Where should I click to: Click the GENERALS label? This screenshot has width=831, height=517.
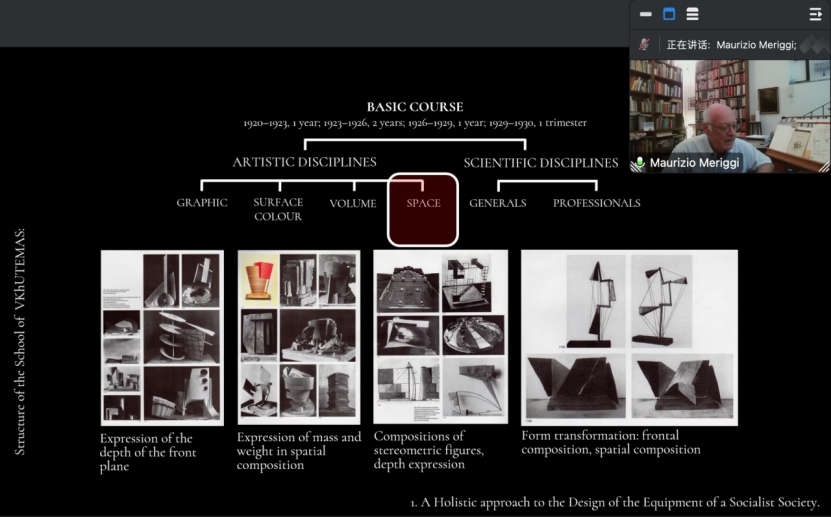[x=498, y=203]
